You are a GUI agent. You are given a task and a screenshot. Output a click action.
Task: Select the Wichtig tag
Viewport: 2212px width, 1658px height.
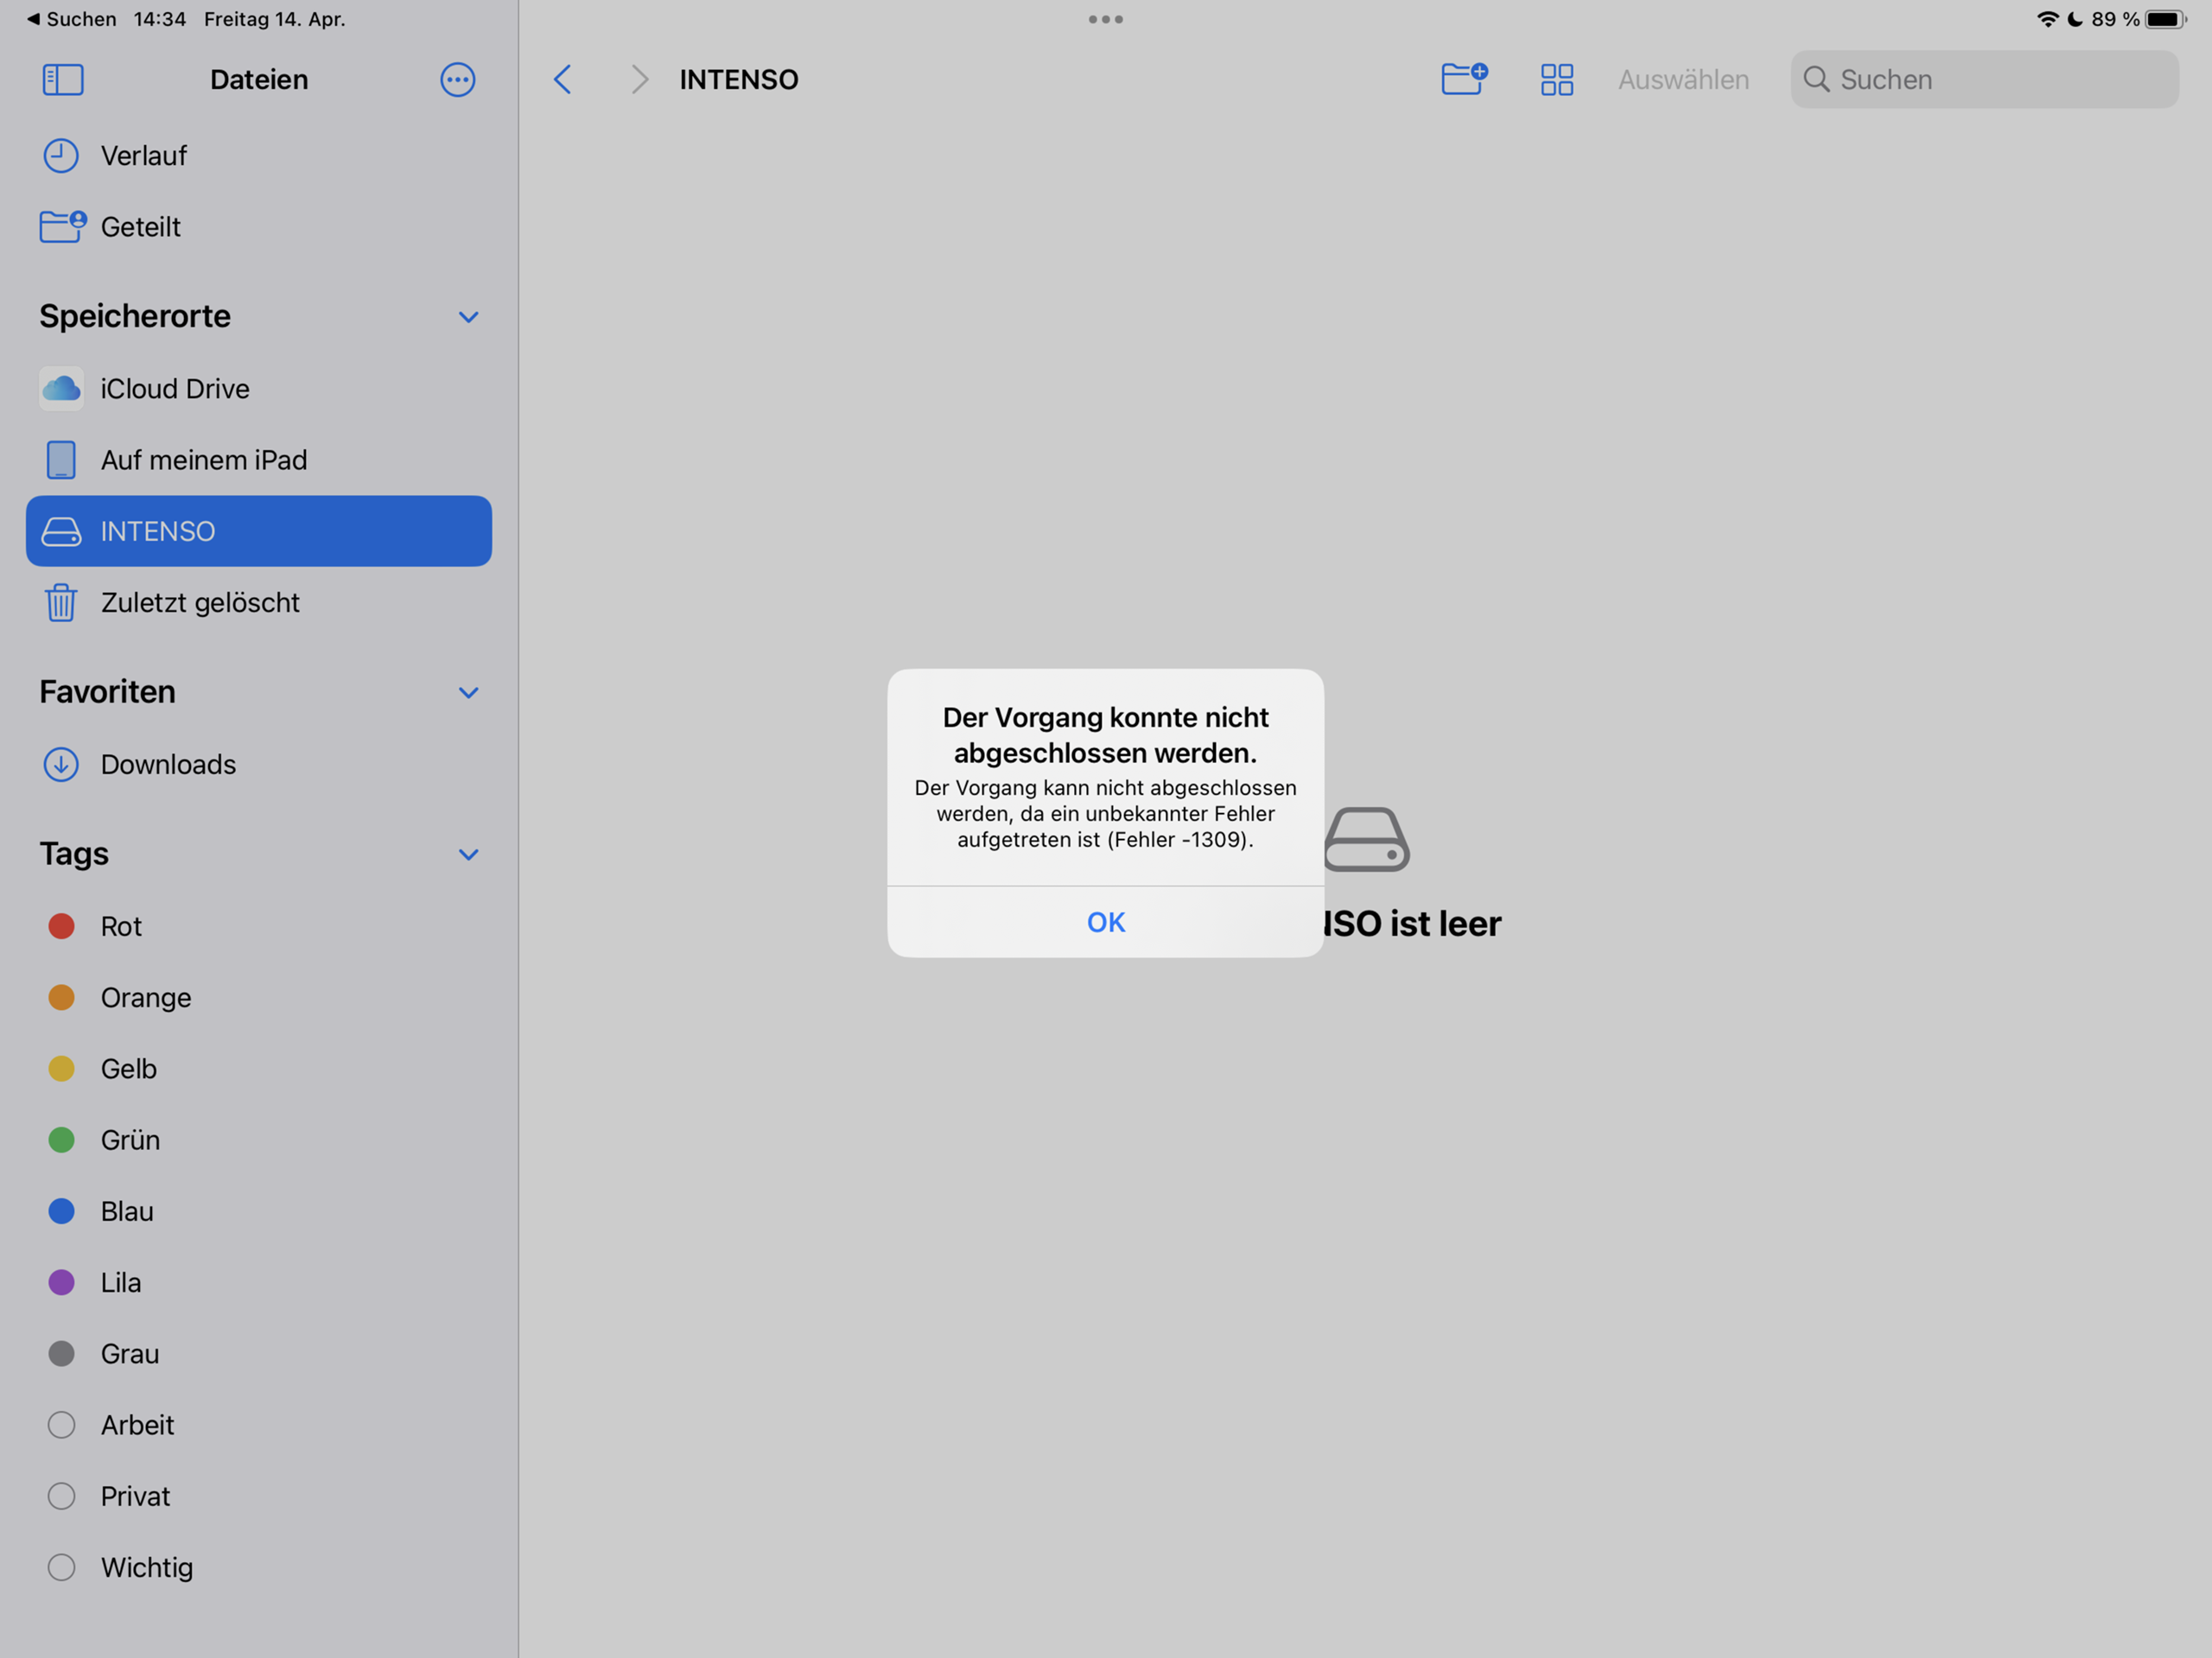[259, 1568]
